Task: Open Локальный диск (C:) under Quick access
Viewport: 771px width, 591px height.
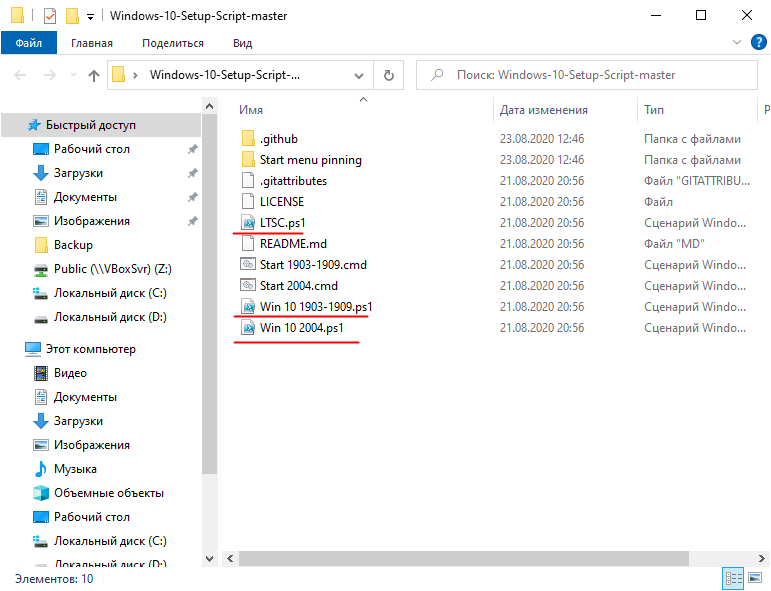Action: (110, 293)
